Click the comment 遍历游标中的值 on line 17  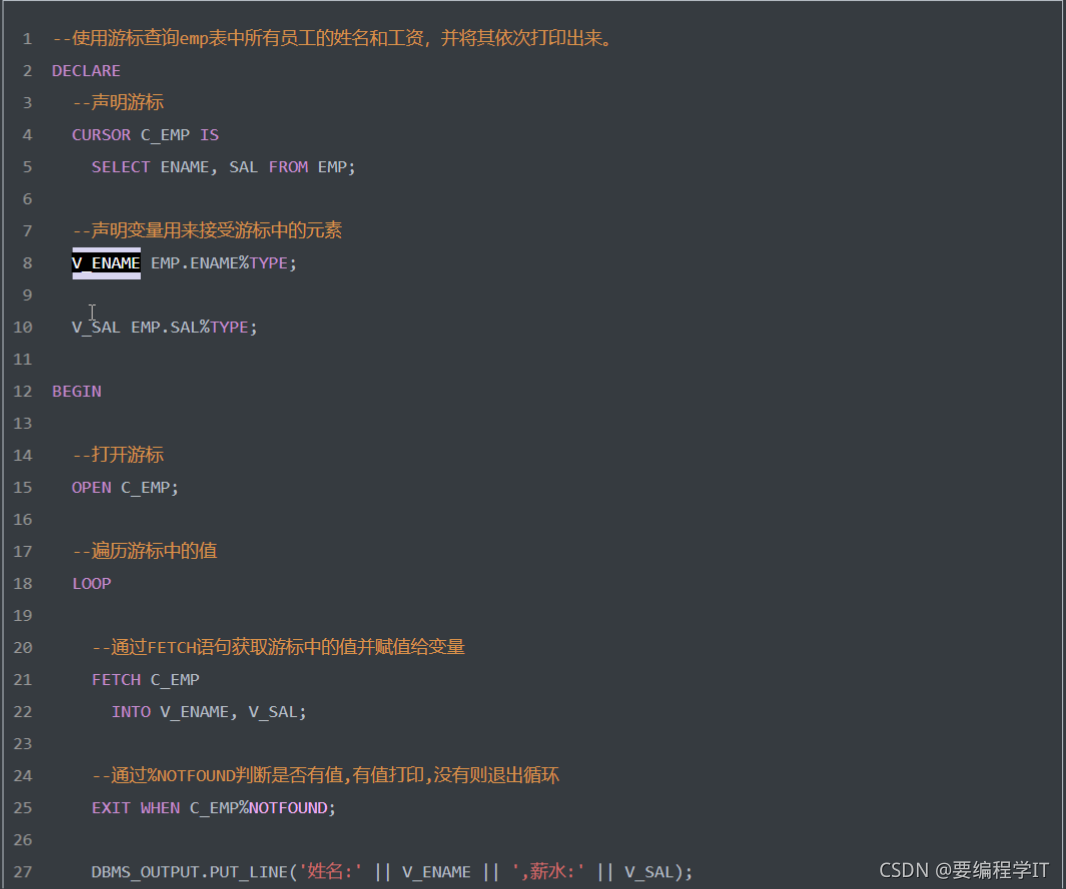click(145, 551)
